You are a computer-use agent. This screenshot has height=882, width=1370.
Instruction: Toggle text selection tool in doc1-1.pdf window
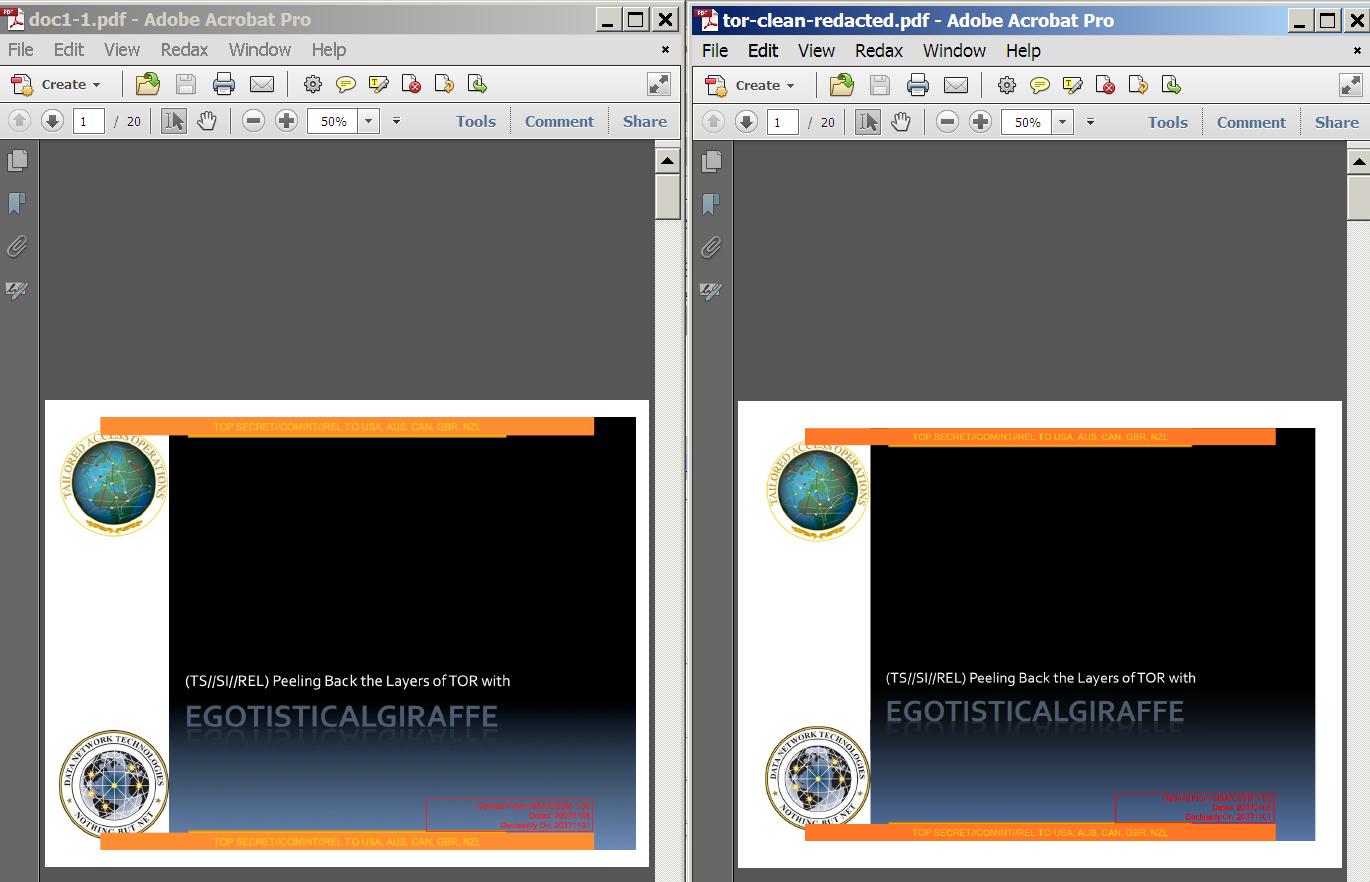click(174, 121)
